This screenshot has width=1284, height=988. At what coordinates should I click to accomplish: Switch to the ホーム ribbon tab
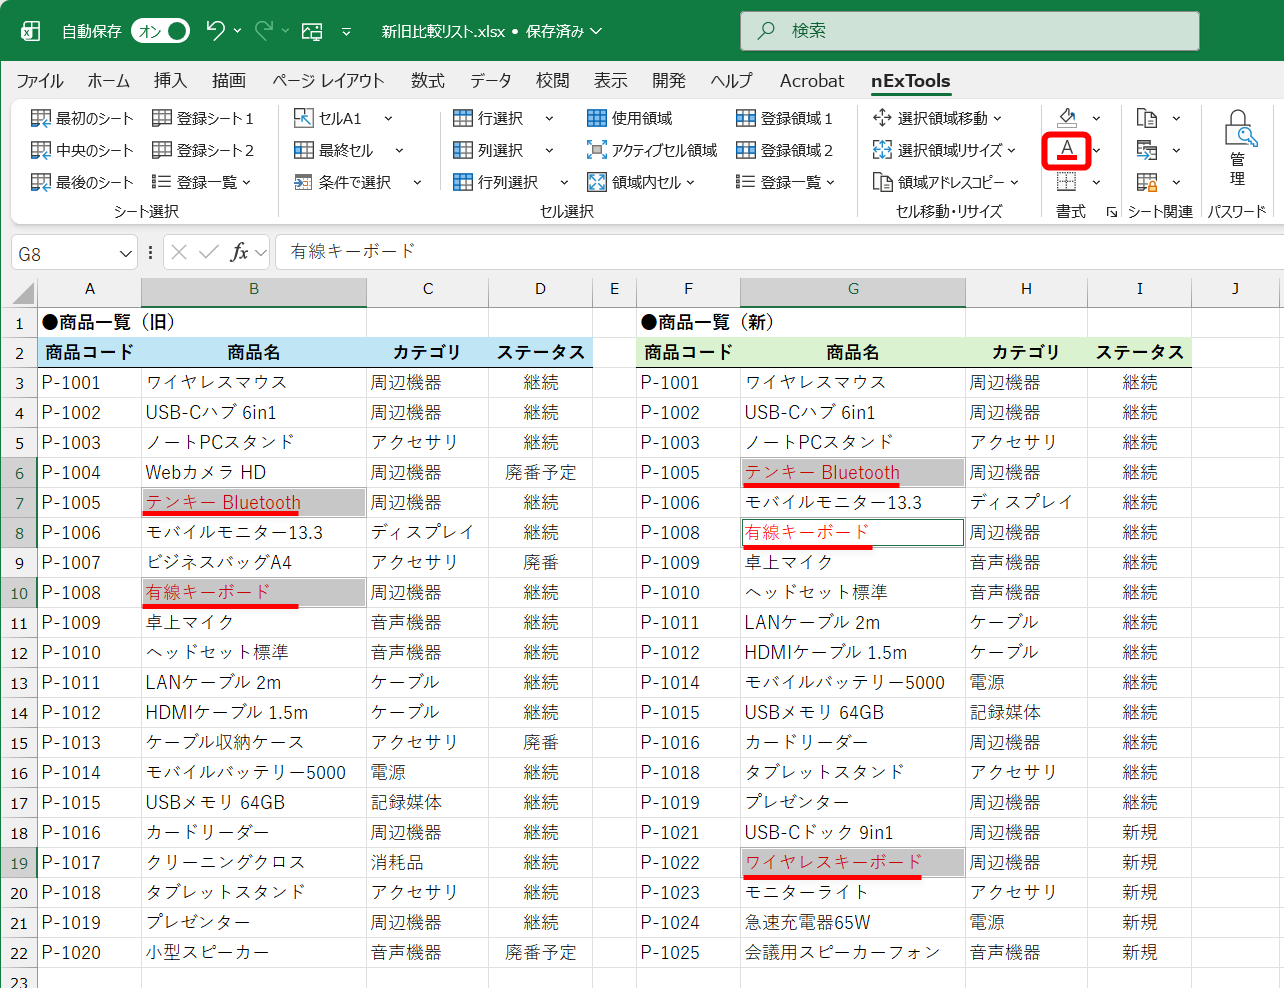(x=109, y=81)
